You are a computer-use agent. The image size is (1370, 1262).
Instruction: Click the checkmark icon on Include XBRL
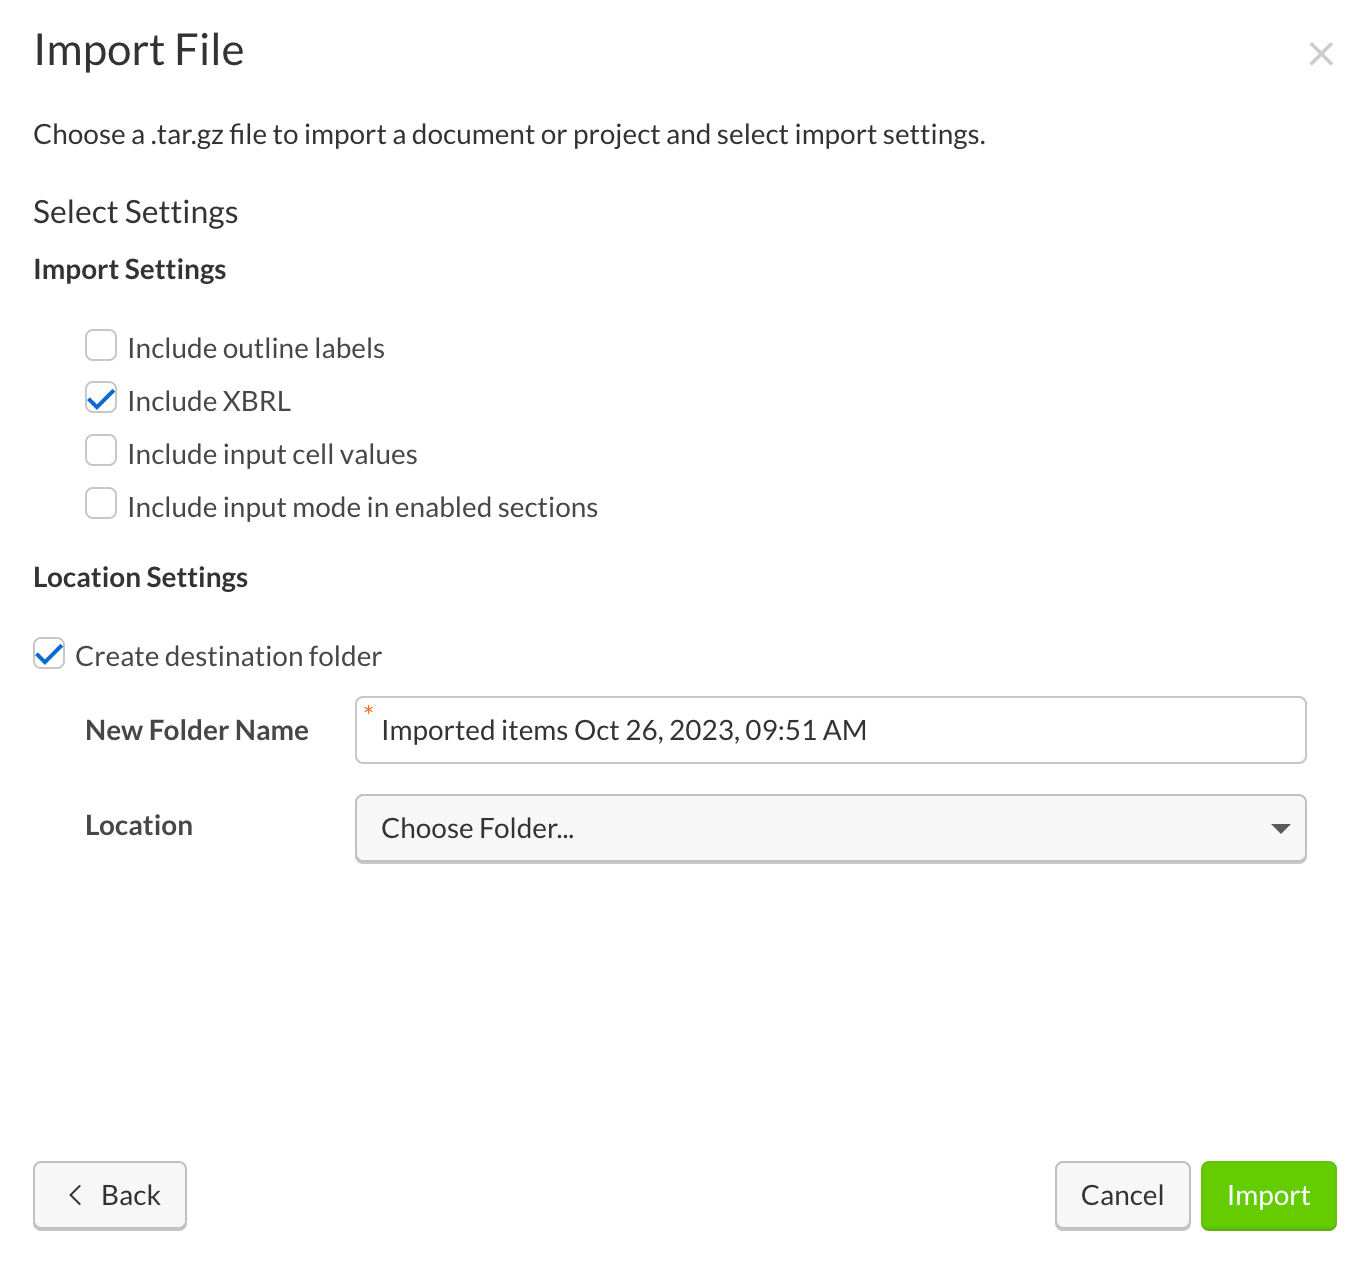[100, 398]
